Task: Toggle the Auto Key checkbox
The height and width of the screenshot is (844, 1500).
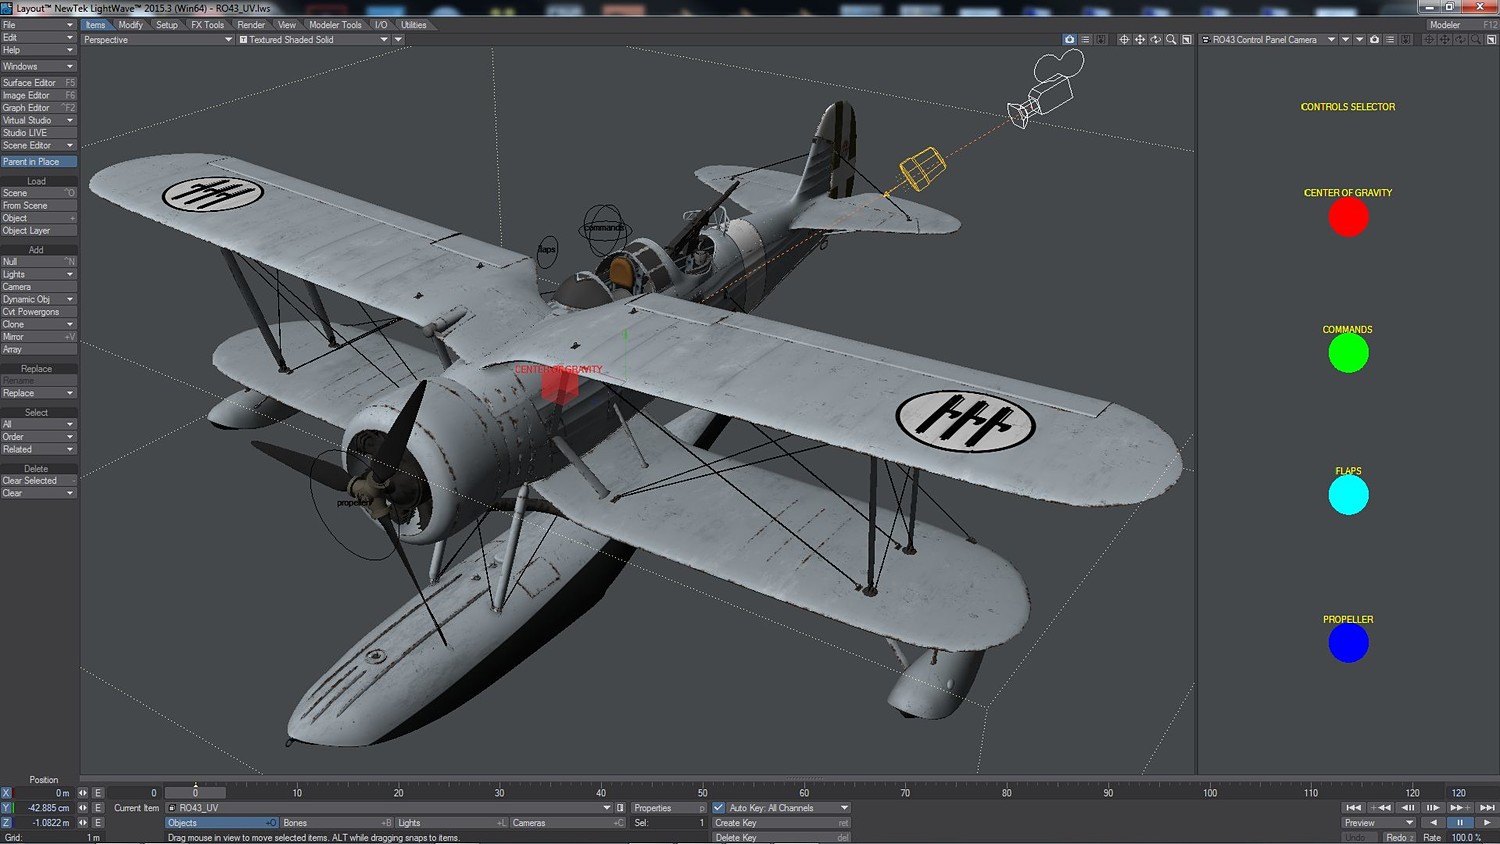Action: click(x=718, y=808)
